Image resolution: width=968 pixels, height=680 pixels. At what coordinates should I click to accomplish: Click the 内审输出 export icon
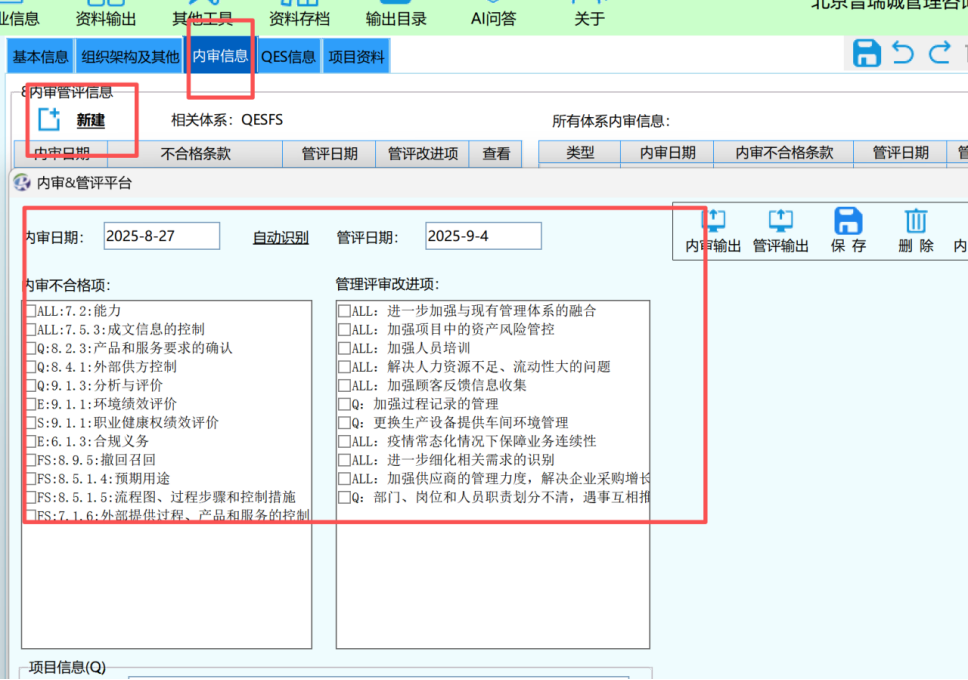[x=713, y=230]
